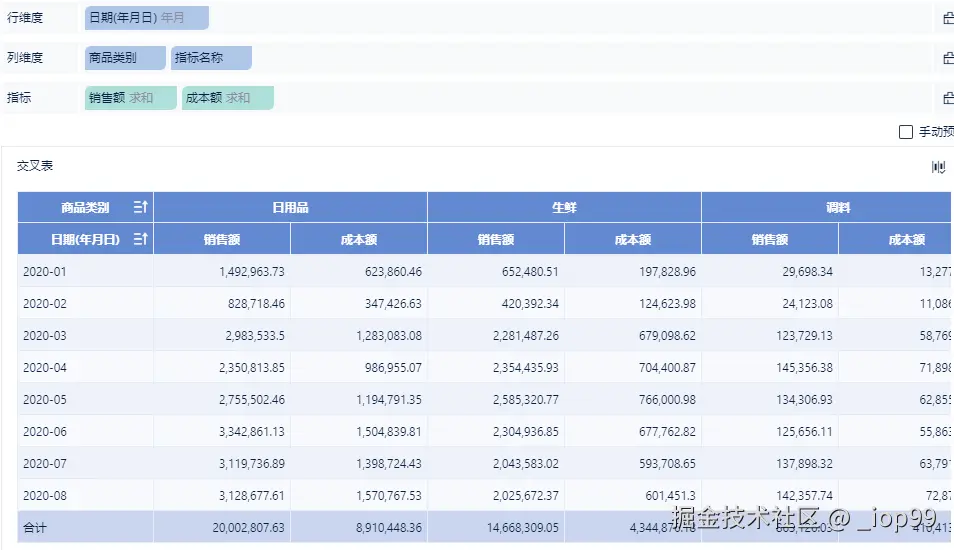Click cell value 3,342,861.13

(252, 431)
